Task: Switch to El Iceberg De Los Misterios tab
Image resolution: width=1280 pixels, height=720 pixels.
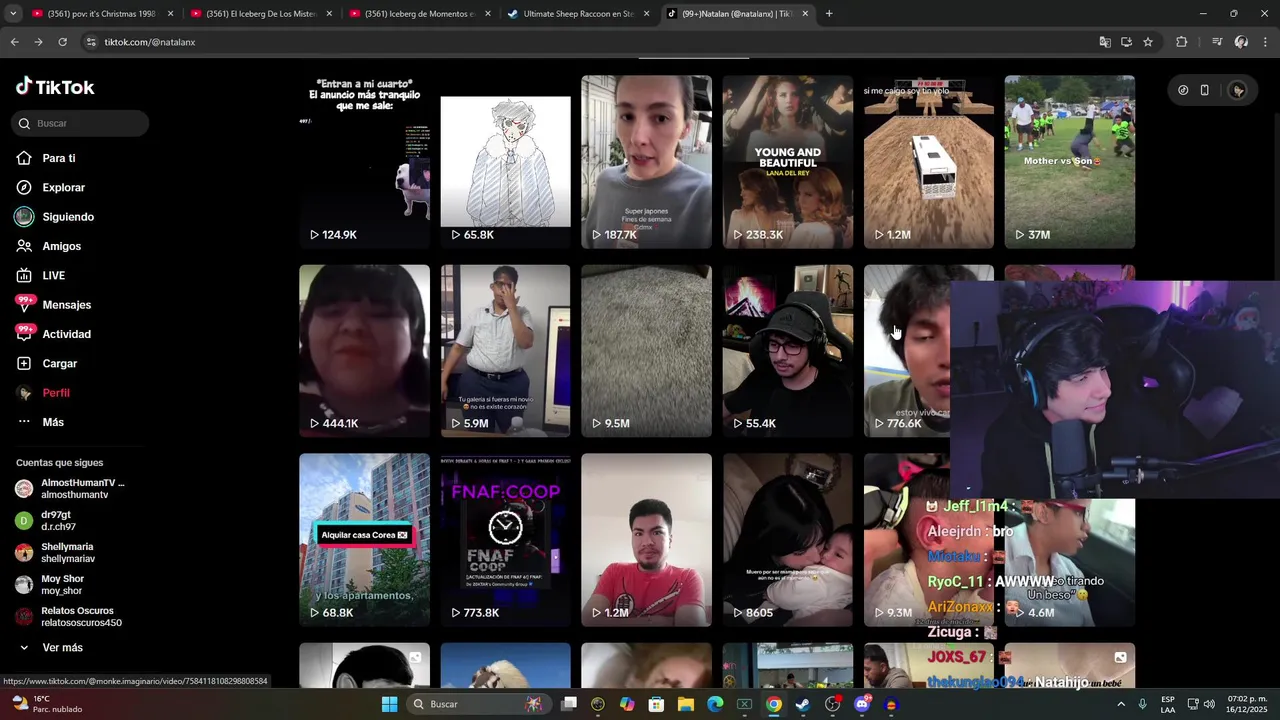Action: (260, 14)
